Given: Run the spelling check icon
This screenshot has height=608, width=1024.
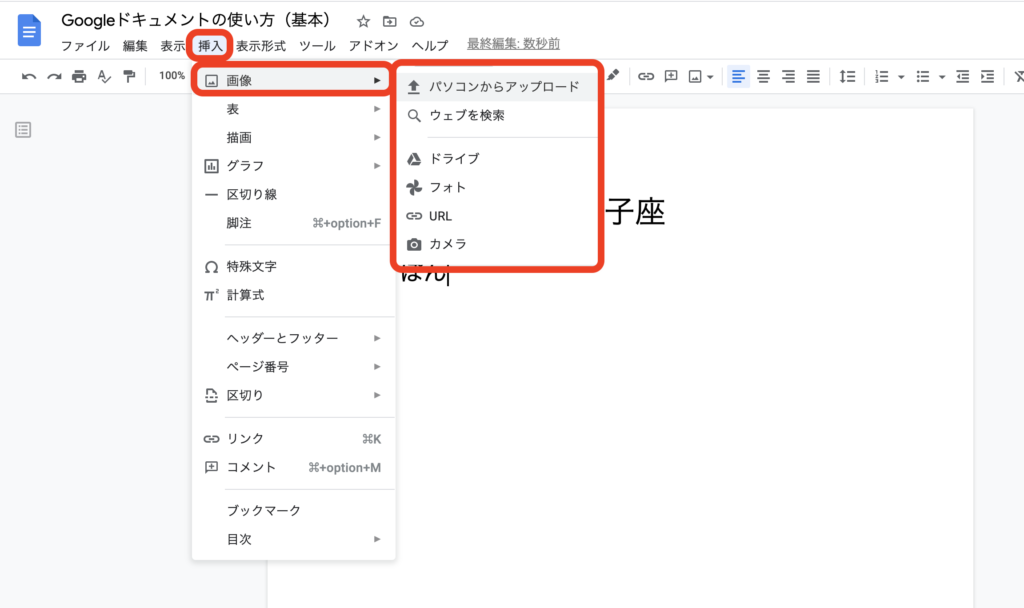Looking at the screenshot, I should tap(104, 76).
